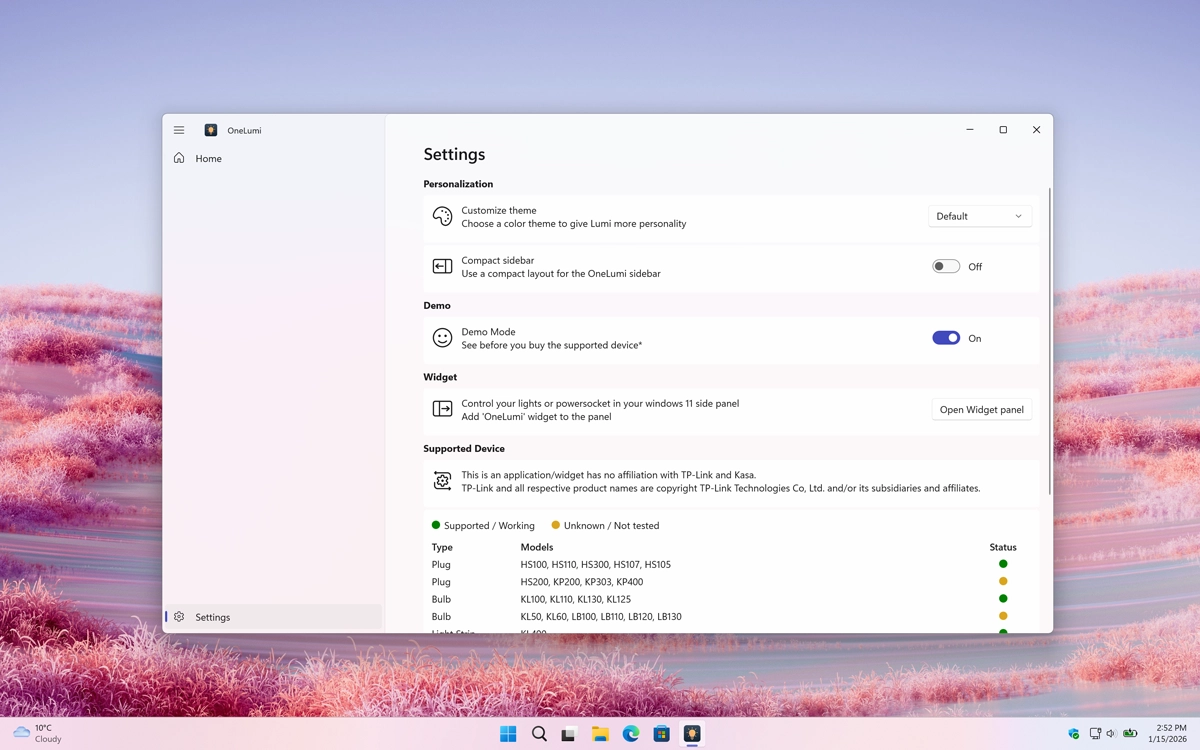The height and width of the screenshot is (750, 1200).
Task: Select Settings in the sidebar
Action: pyautogui.click(x=213, y=617)
